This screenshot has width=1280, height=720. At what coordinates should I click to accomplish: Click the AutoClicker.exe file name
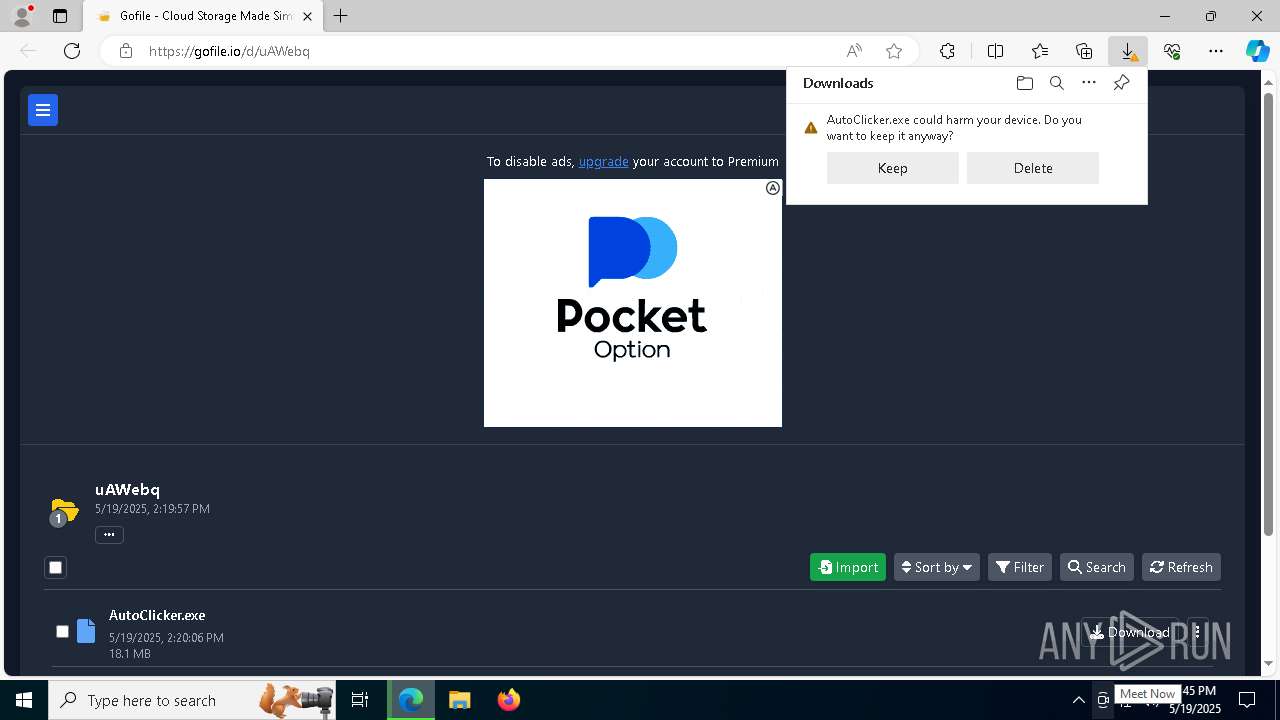[157, 615]
